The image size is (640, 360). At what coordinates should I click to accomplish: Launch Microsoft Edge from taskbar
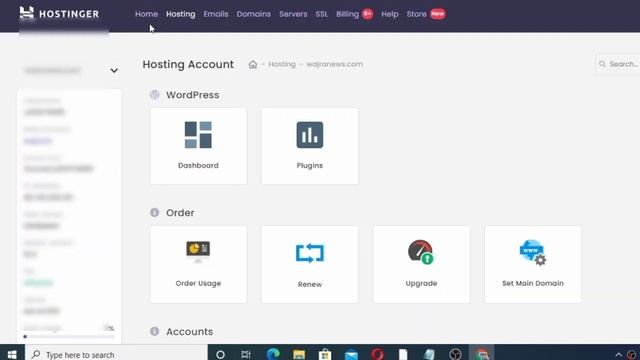click(x=273, y=354)
